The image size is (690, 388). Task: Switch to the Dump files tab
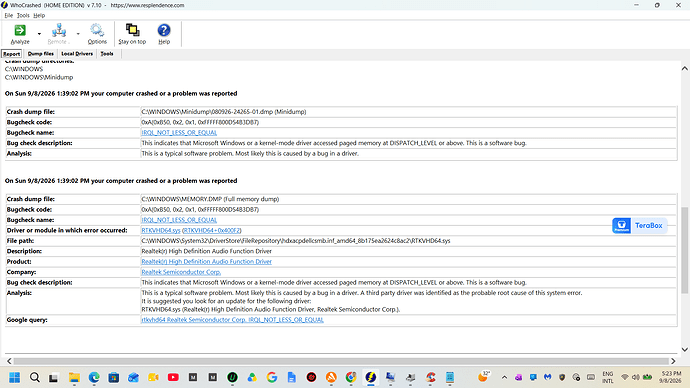tap(40, 54)
